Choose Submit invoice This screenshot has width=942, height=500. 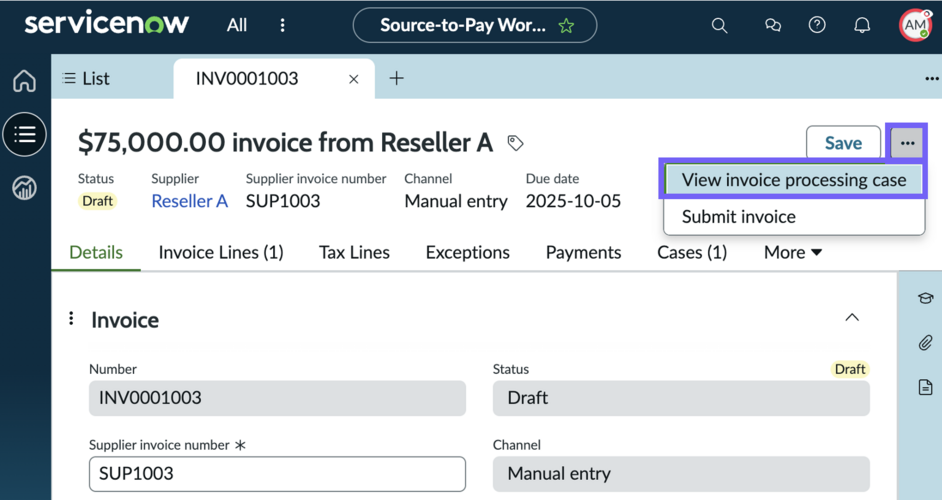794,216
